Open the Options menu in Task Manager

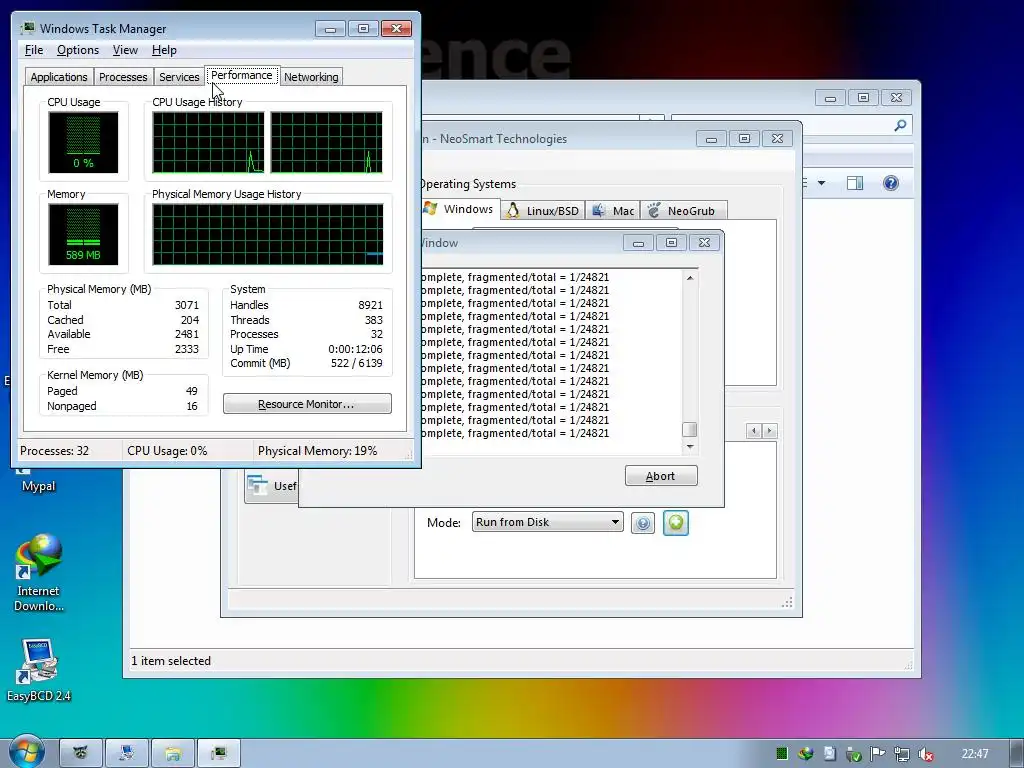(78, 50)
